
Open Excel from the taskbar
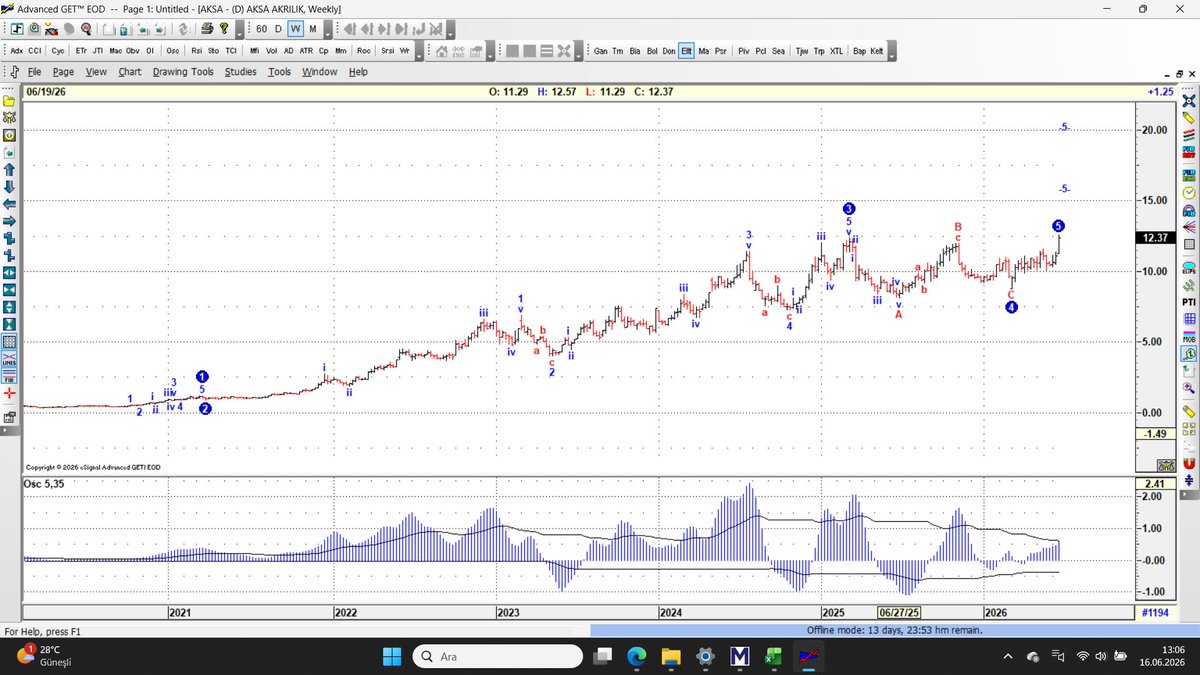coord(772,656)
